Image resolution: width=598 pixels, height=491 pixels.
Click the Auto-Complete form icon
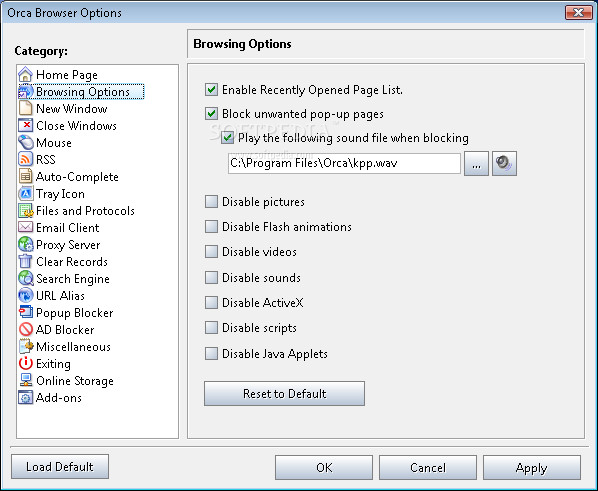pyautogui.click(x=26, y=177)
